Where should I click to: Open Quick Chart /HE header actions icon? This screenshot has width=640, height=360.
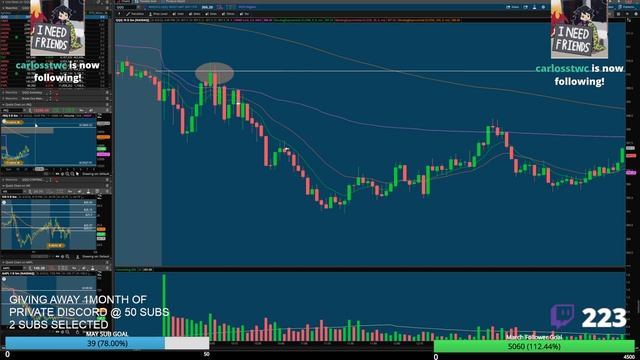(107, 186)
